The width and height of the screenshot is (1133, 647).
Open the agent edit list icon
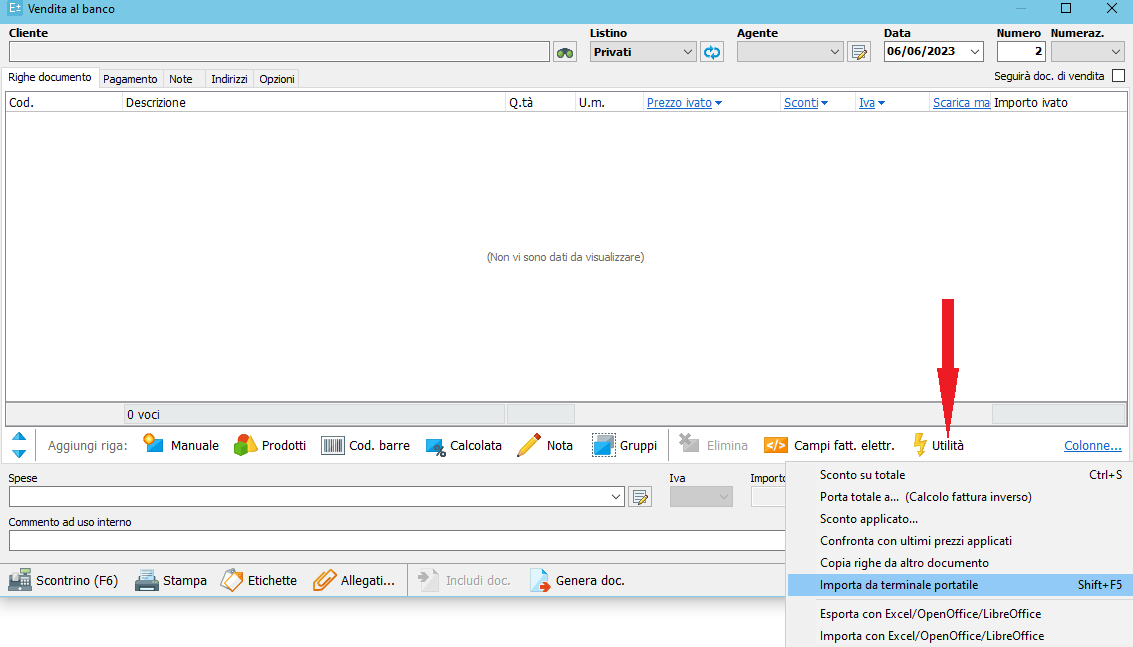[x=859, y=52]
